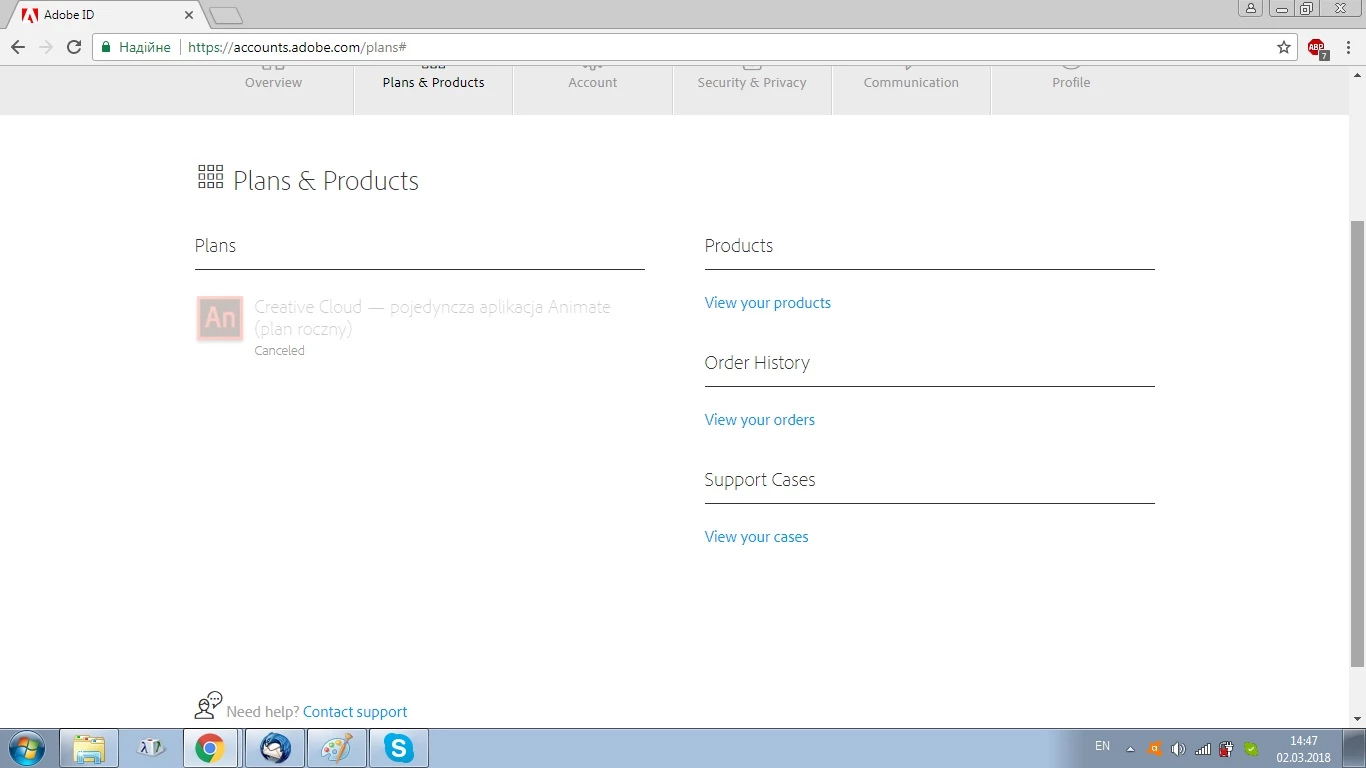Click the Animate app icon in Plans
This screenshot has width=1366, height=768.
click(x=220, y=319)
